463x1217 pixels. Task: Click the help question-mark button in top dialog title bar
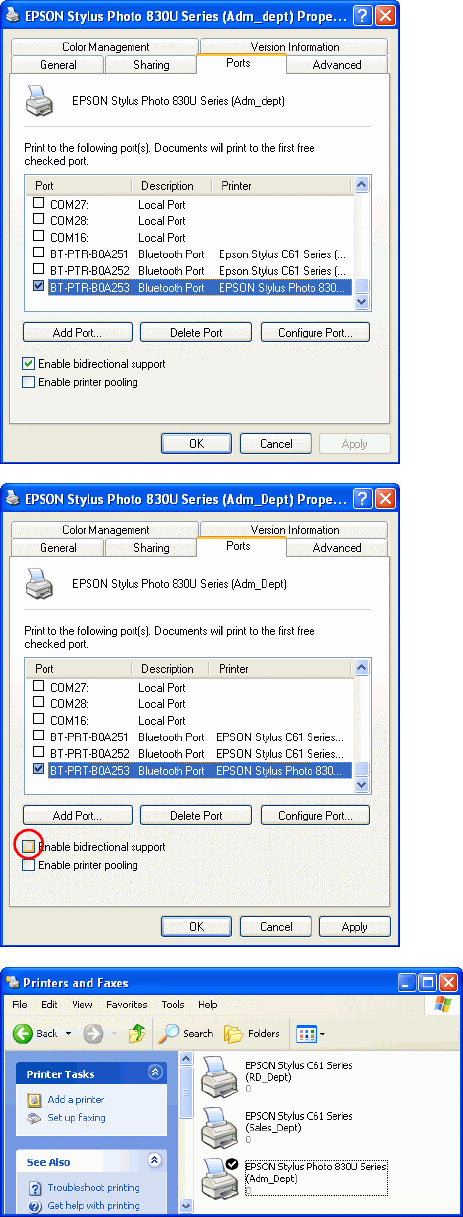(x=361, y=15)
